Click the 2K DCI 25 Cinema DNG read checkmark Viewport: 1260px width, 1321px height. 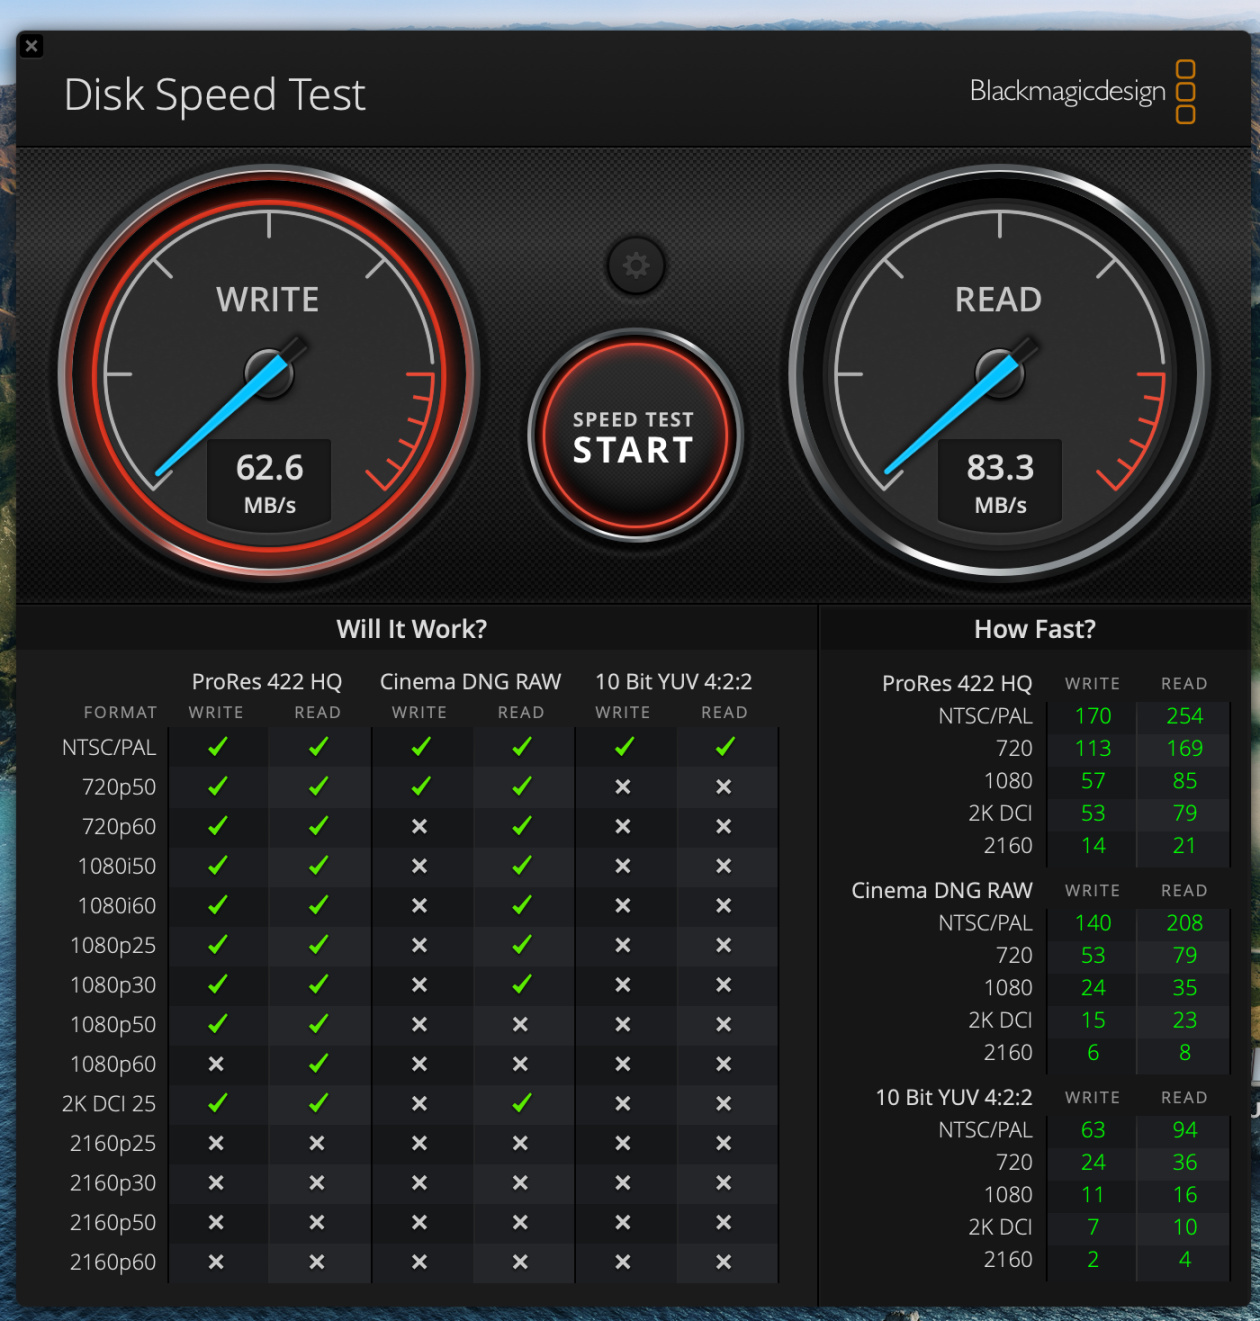522,1103
